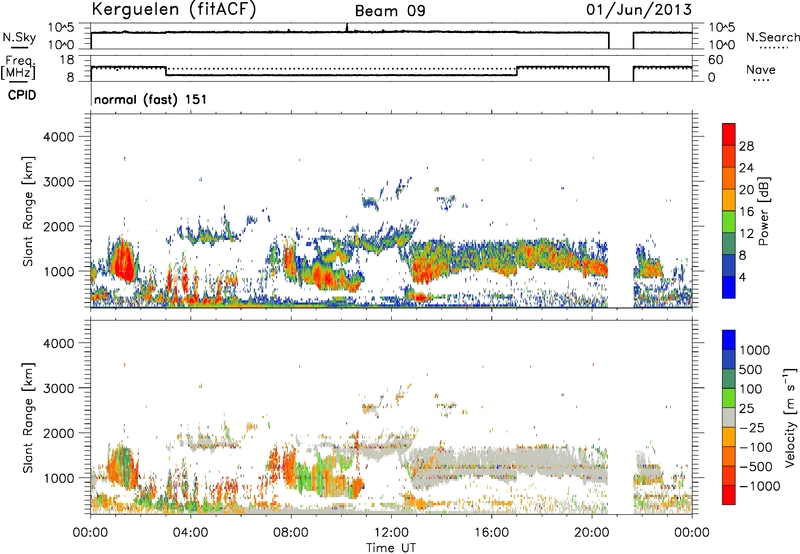This screenshot has width=800, height=554.
Task: Click the '12:00' time tick label
Action: click(391, 532)
